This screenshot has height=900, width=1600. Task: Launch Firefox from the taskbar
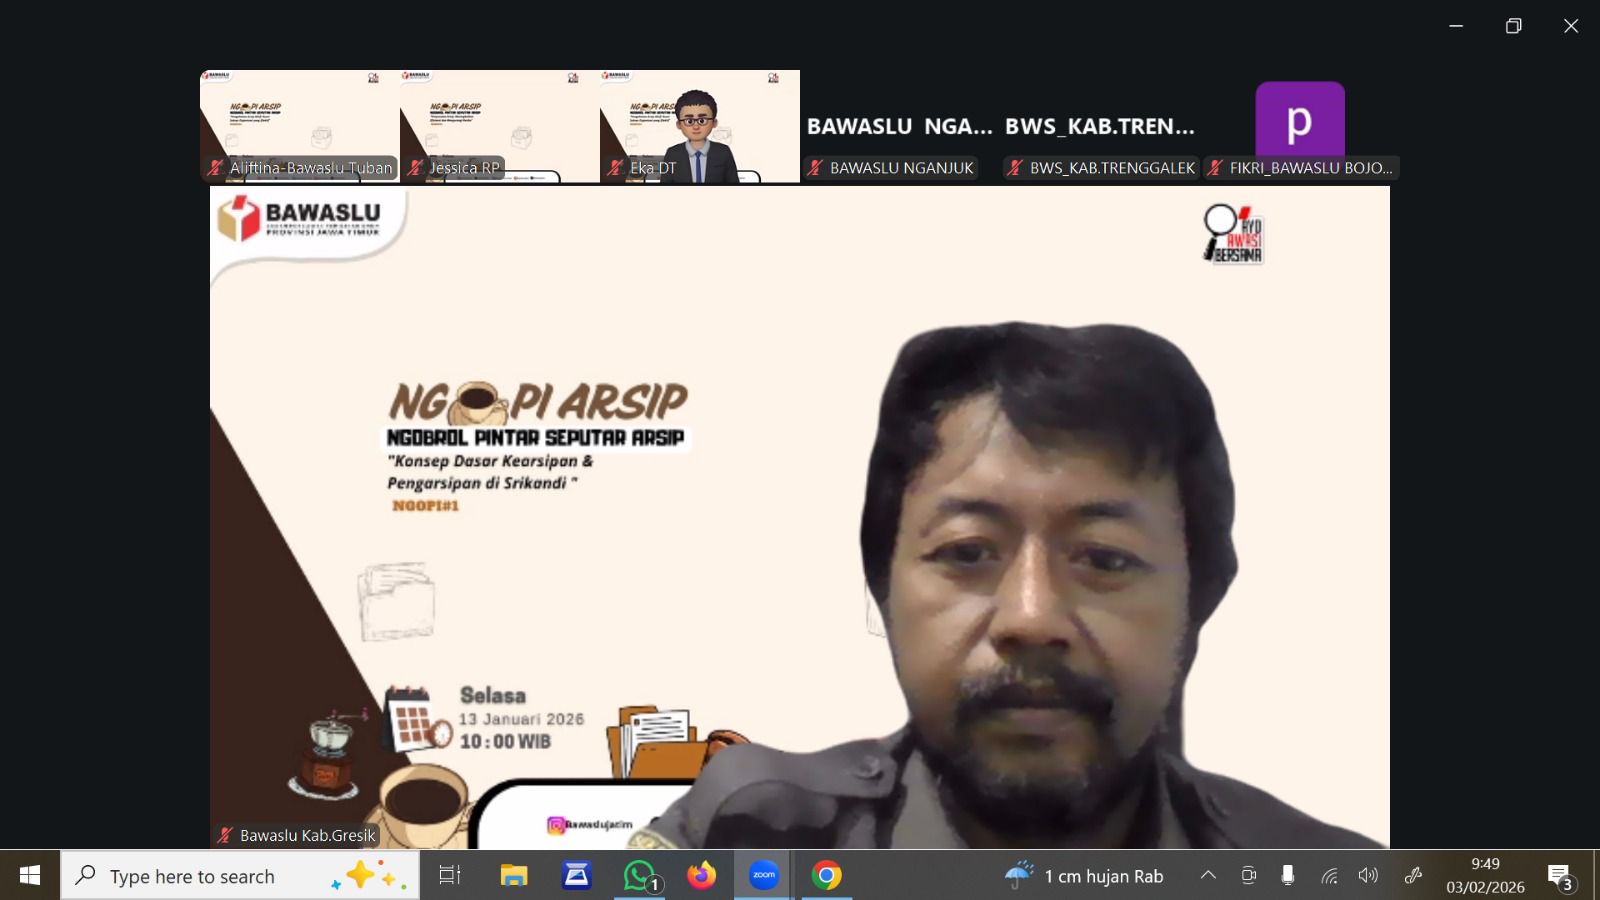tap(701, 876)
